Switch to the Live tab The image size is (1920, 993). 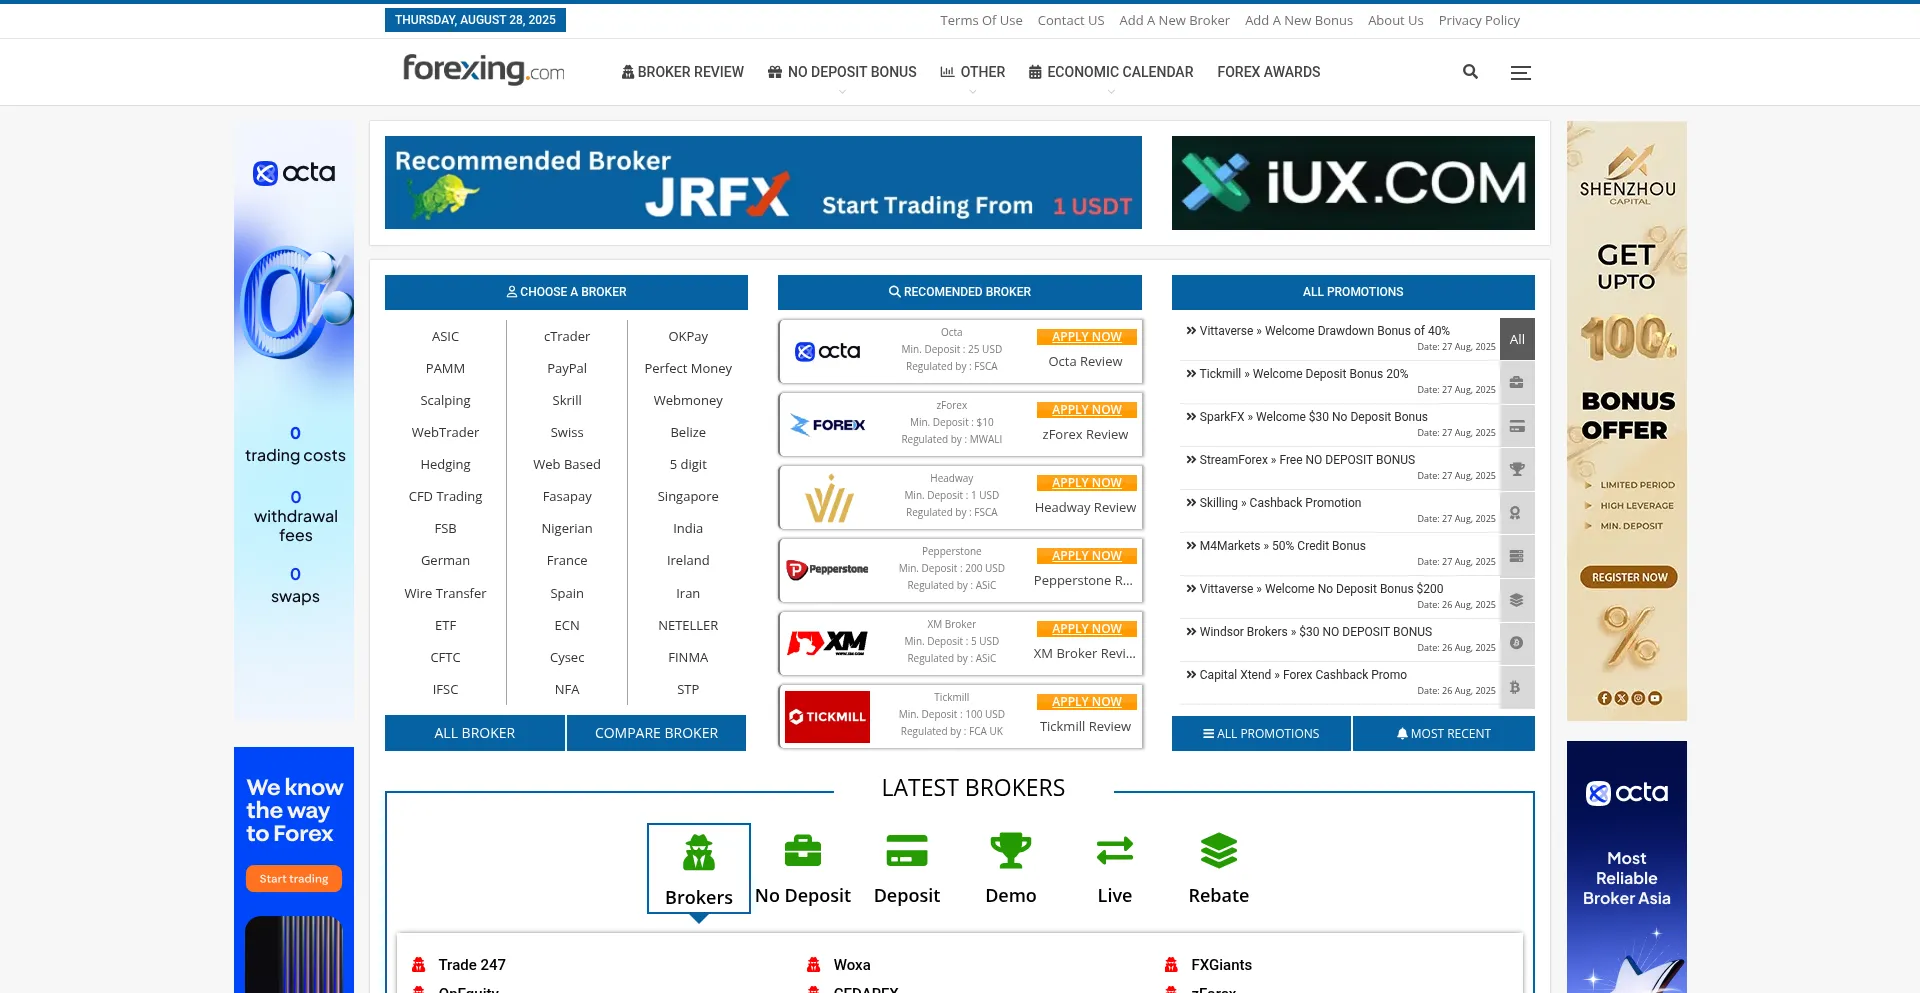[x=1115, y=868]
